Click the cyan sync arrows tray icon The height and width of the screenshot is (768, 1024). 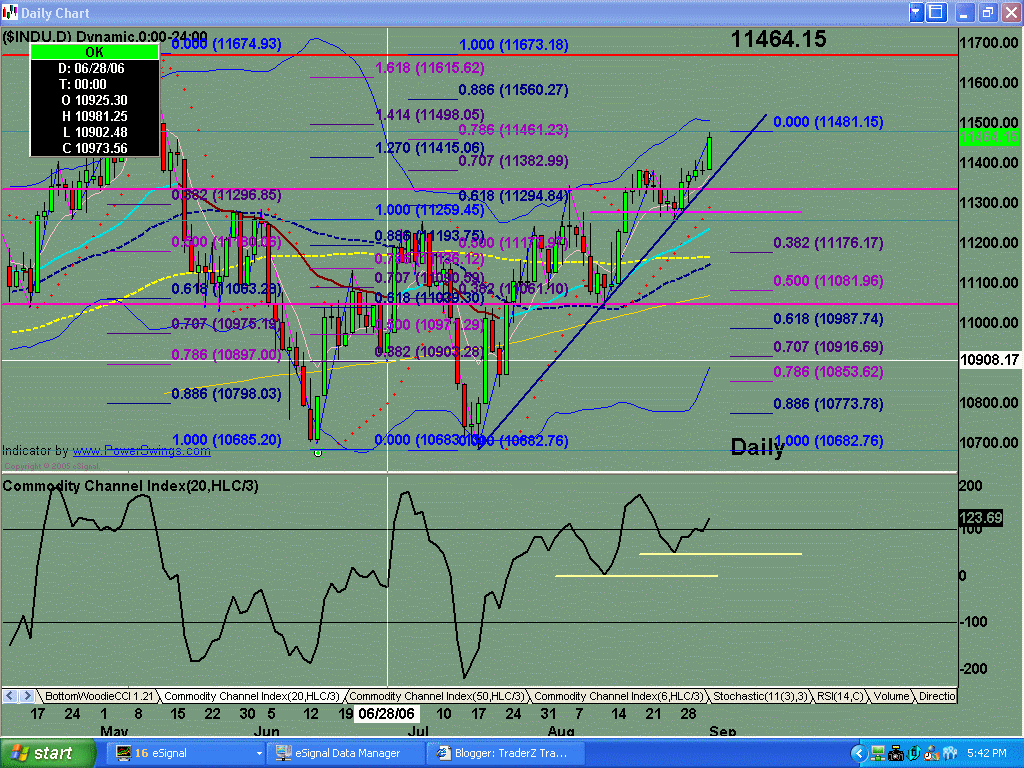point(914,754)
